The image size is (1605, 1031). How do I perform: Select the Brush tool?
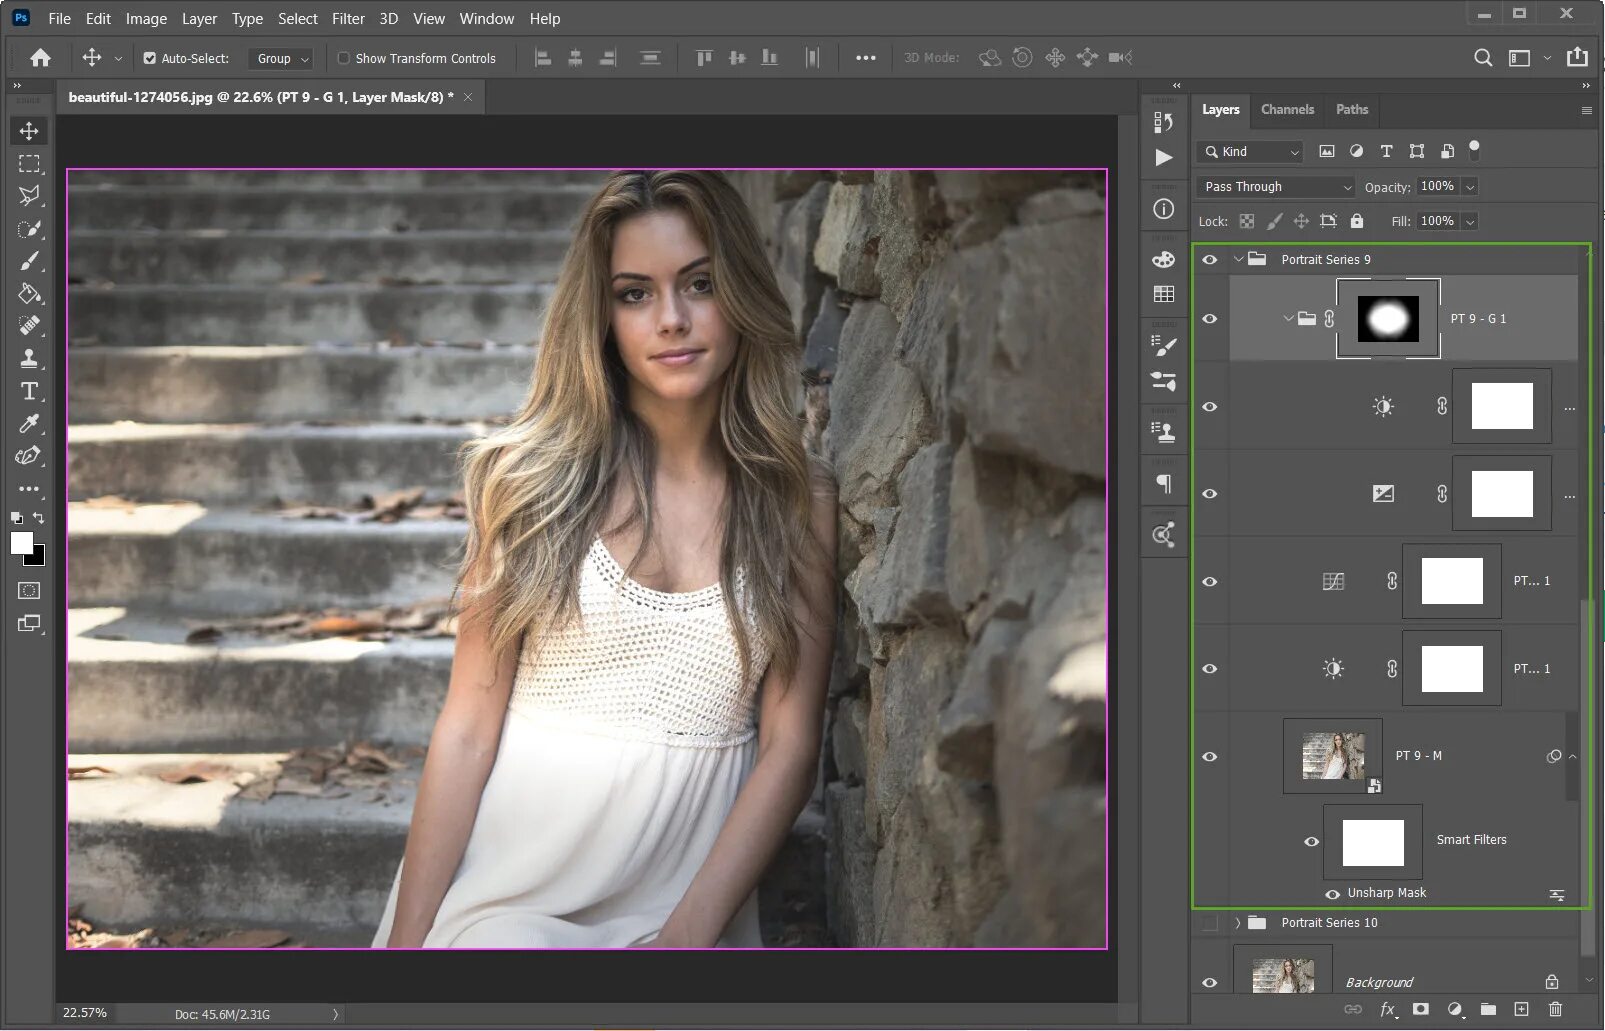[29, 261]
